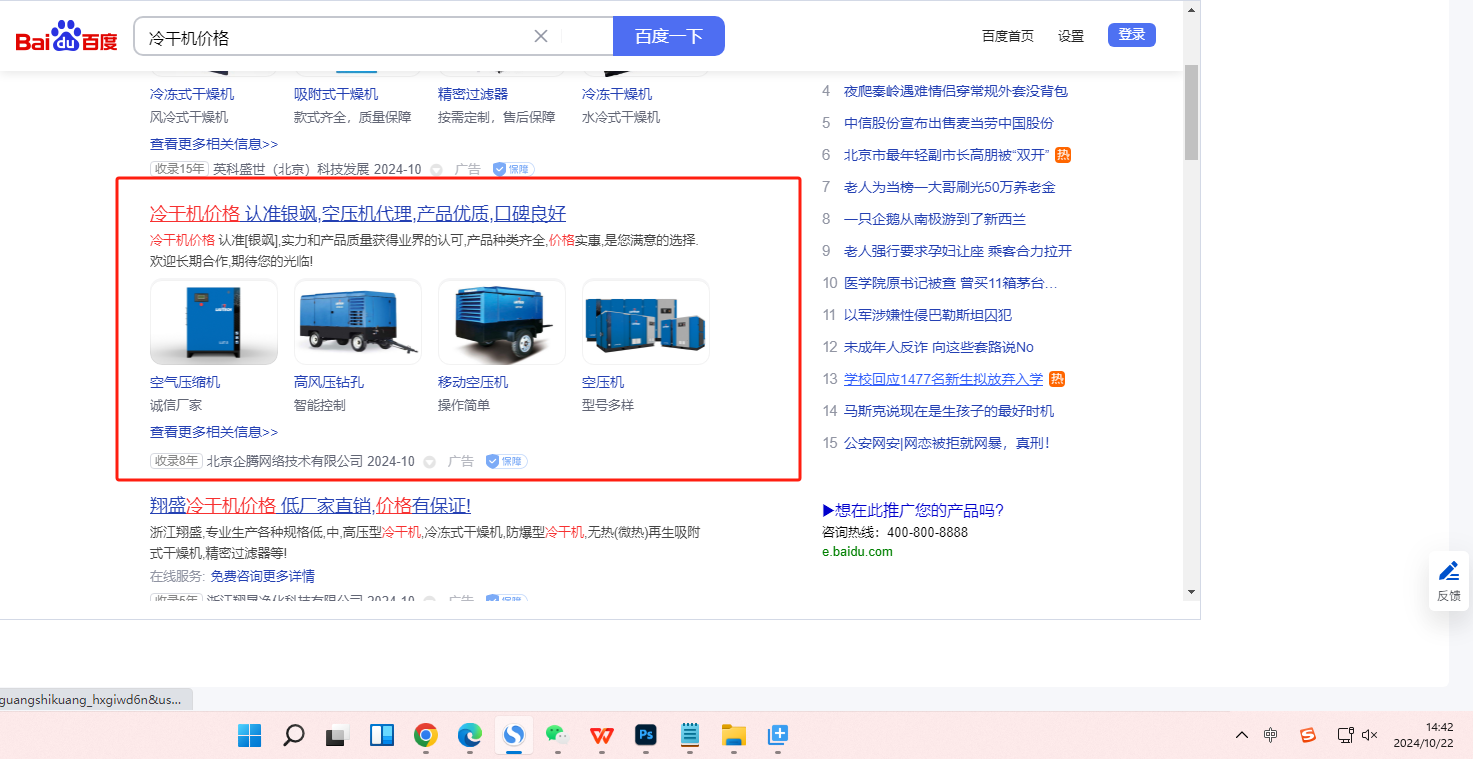Screen dimensions: 1473x759
Task: Click the page's vertical scrollbar thumb
Action: coord(1190,110)
